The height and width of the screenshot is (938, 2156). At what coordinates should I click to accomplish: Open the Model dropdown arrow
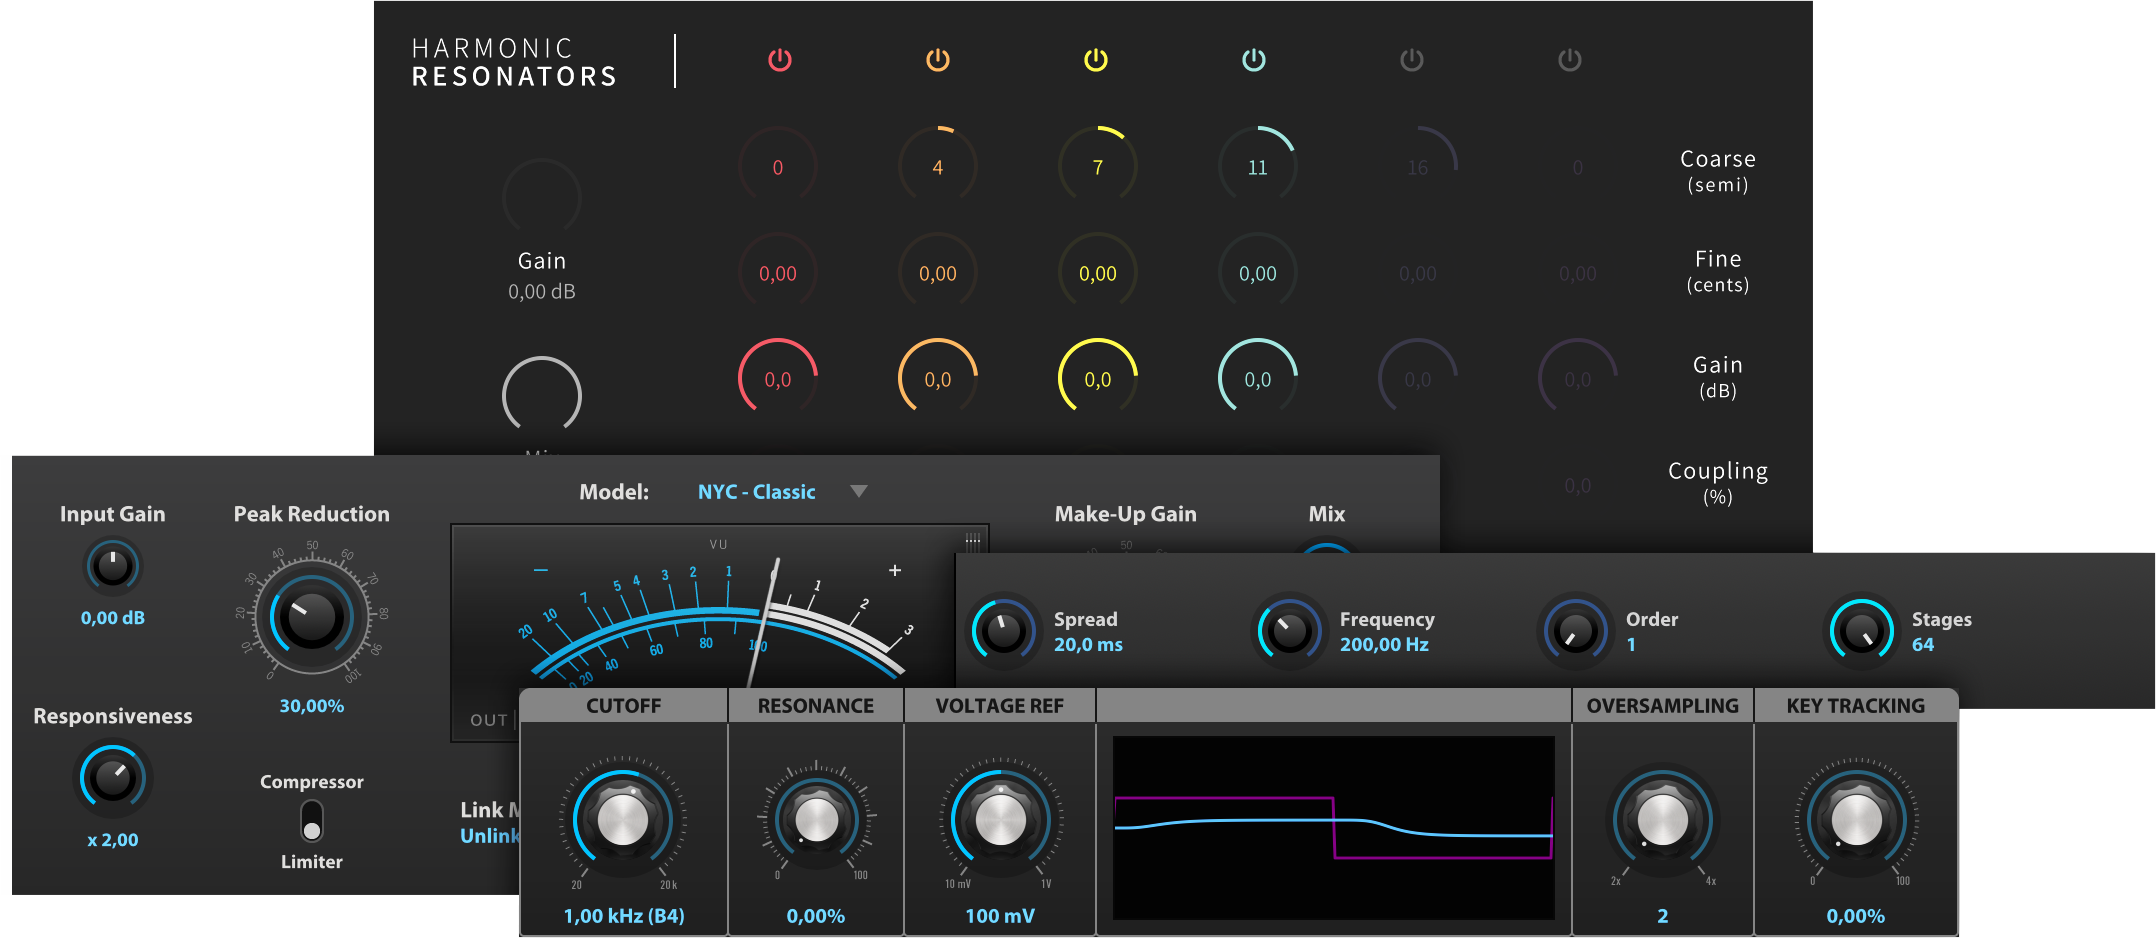click(x=858, y=491)
